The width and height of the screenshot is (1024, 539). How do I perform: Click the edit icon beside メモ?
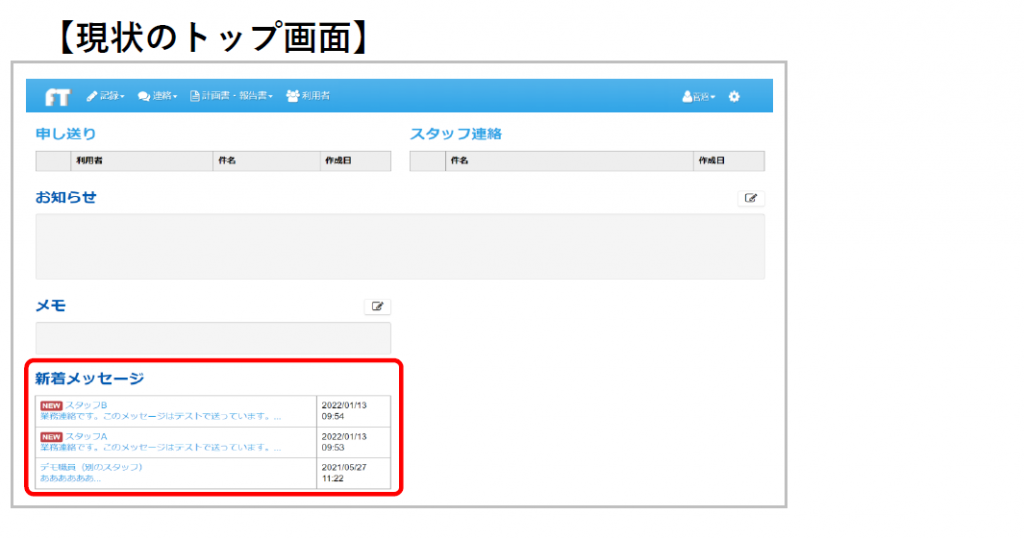coord(377,307)
